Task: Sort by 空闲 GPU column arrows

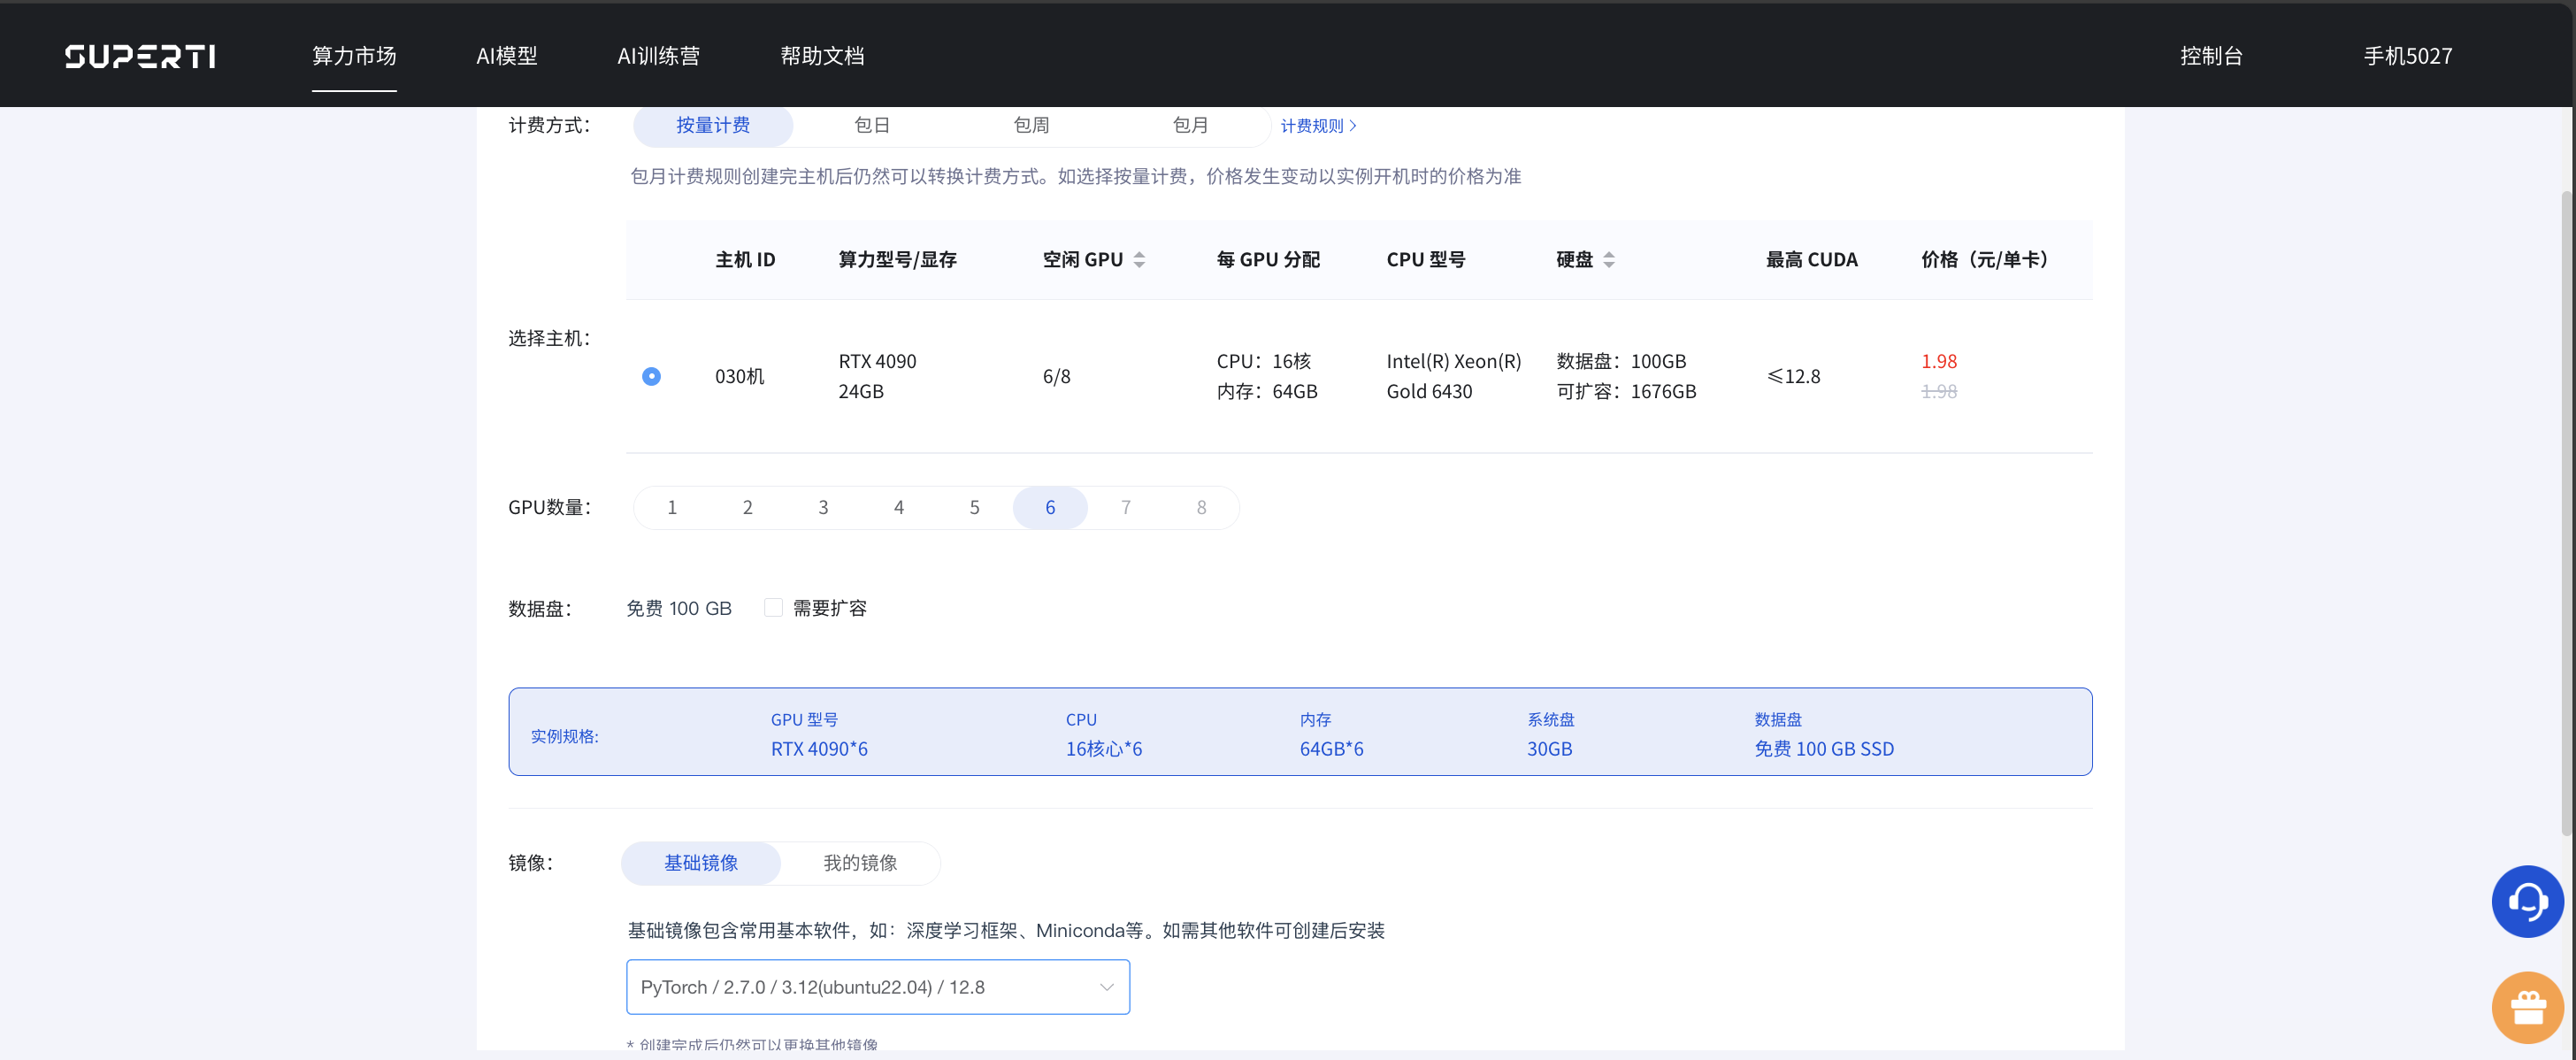Action: (x=1139, y=260)
